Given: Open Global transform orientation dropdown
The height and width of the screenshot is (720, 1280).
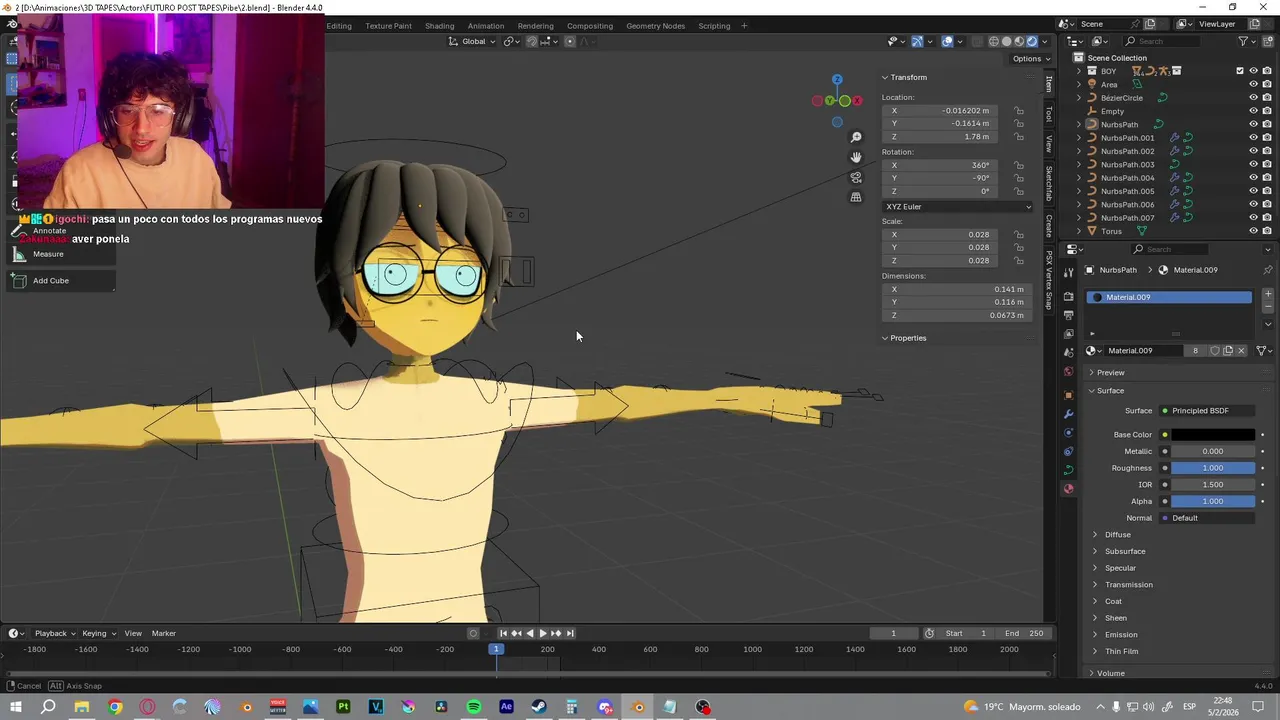Looking at the screenshot, I should (473, 41).
